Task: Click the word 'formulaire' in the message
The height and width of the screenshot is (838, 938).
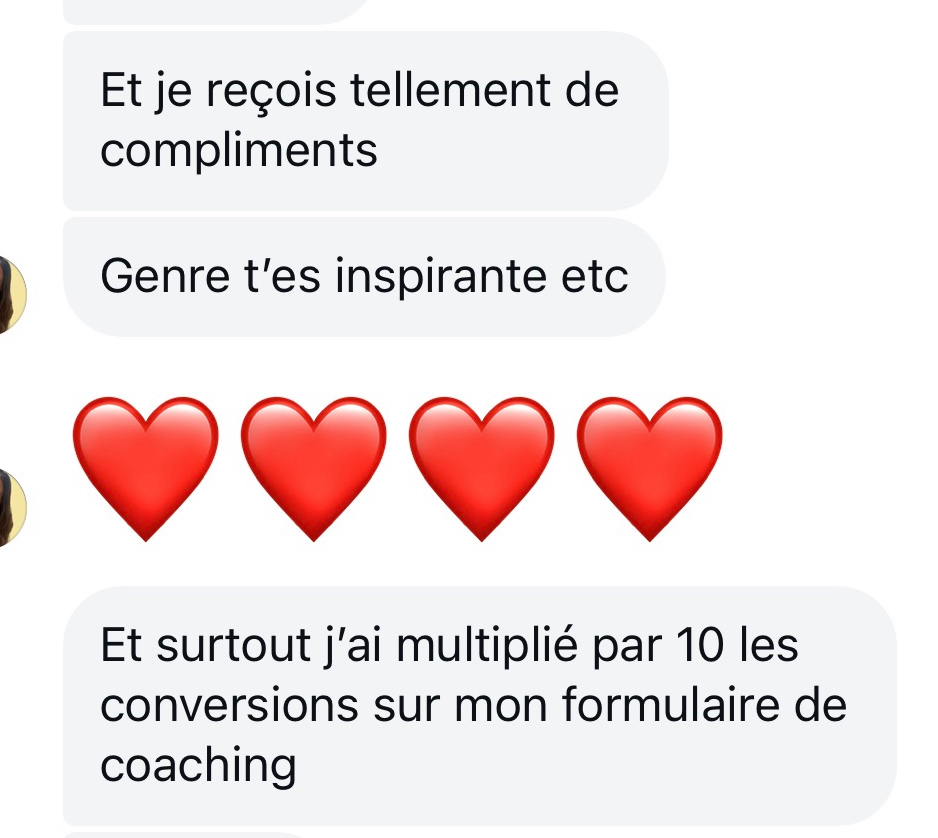Action: tap(671, 705)
